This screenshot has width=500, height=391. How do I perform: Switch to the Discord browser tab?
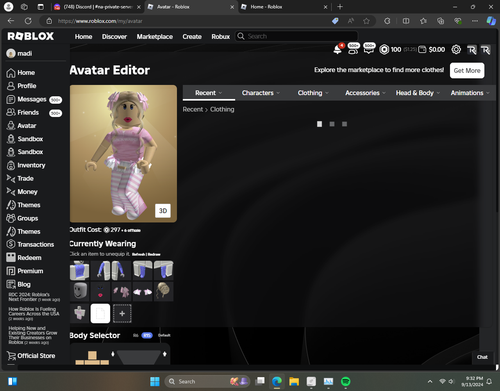(97, 7)
